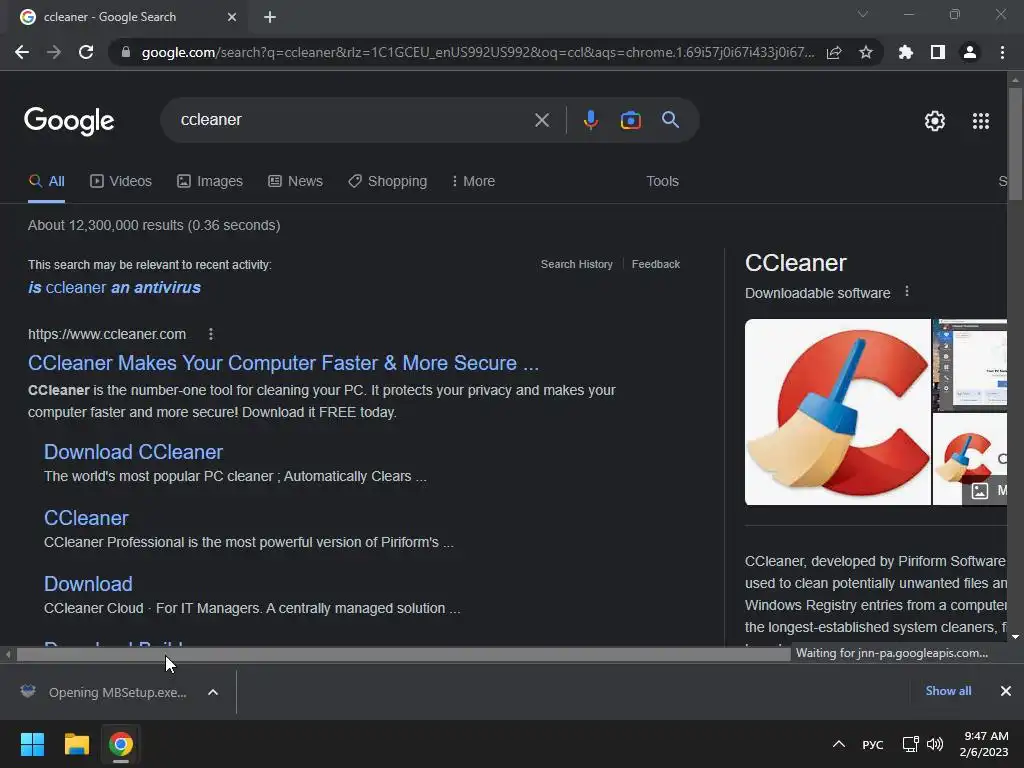Switch to the News tab
The width and height of the screenshot is (1024, 768).
(x=295, y=182)
